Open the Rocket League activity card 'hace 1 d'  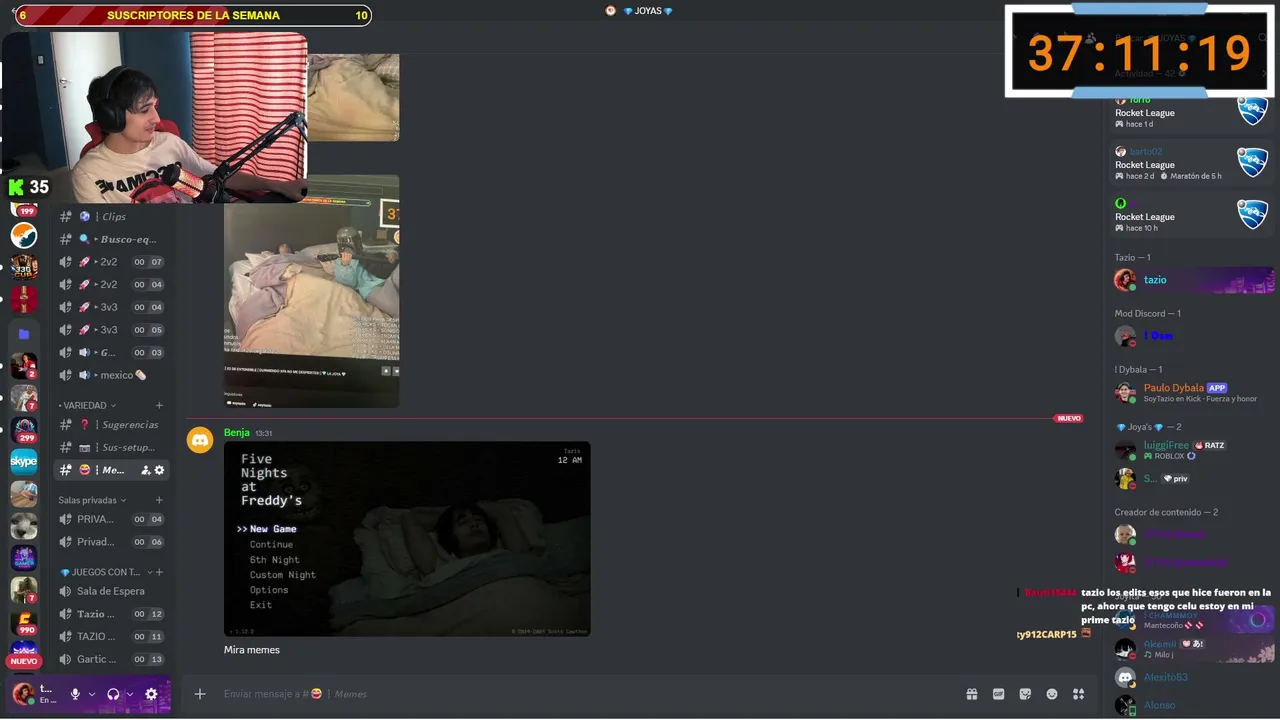click(1193, 112)
